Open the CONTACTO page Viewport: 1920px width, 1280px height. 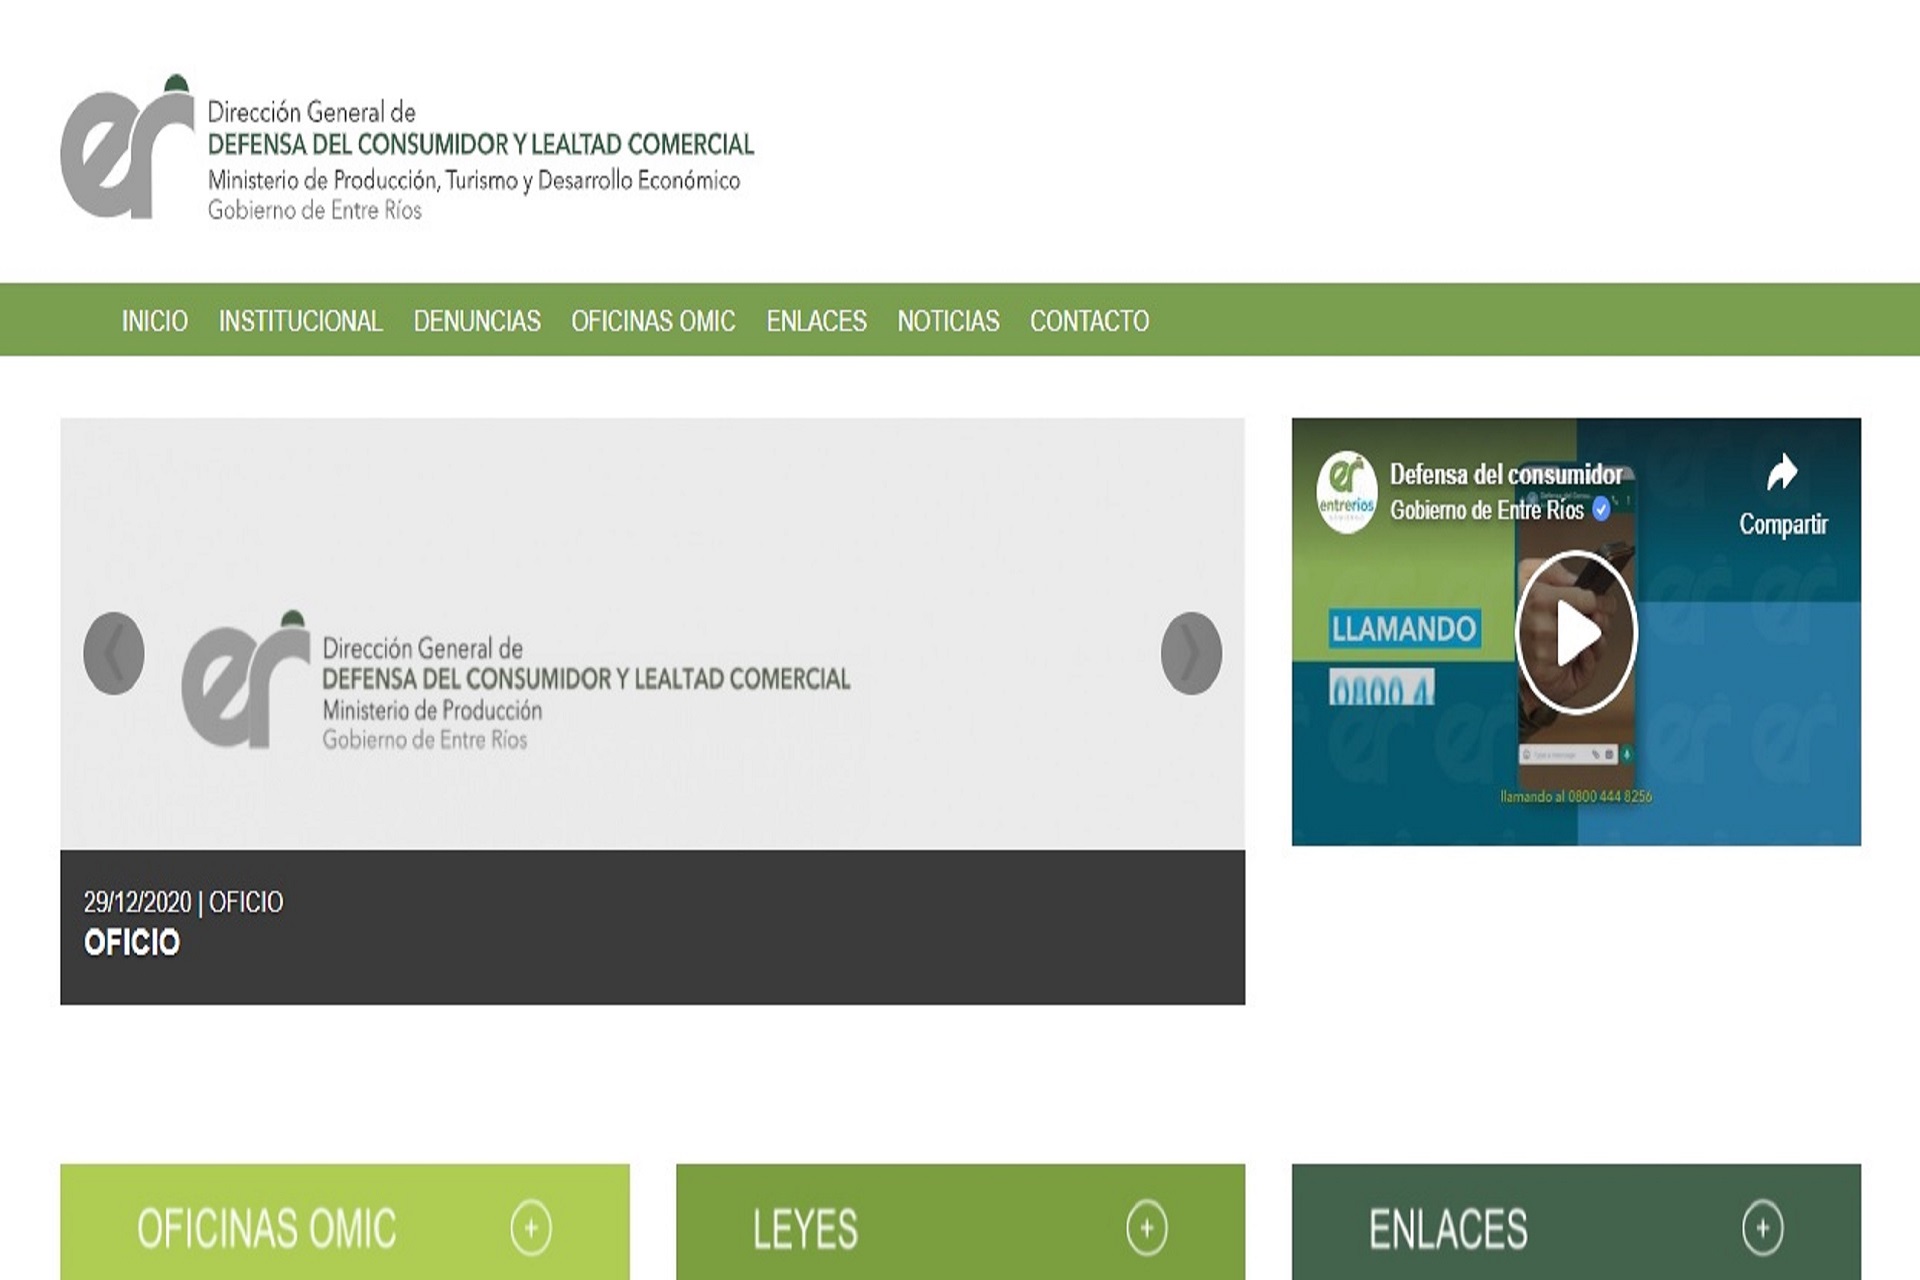pos(1089,321)
